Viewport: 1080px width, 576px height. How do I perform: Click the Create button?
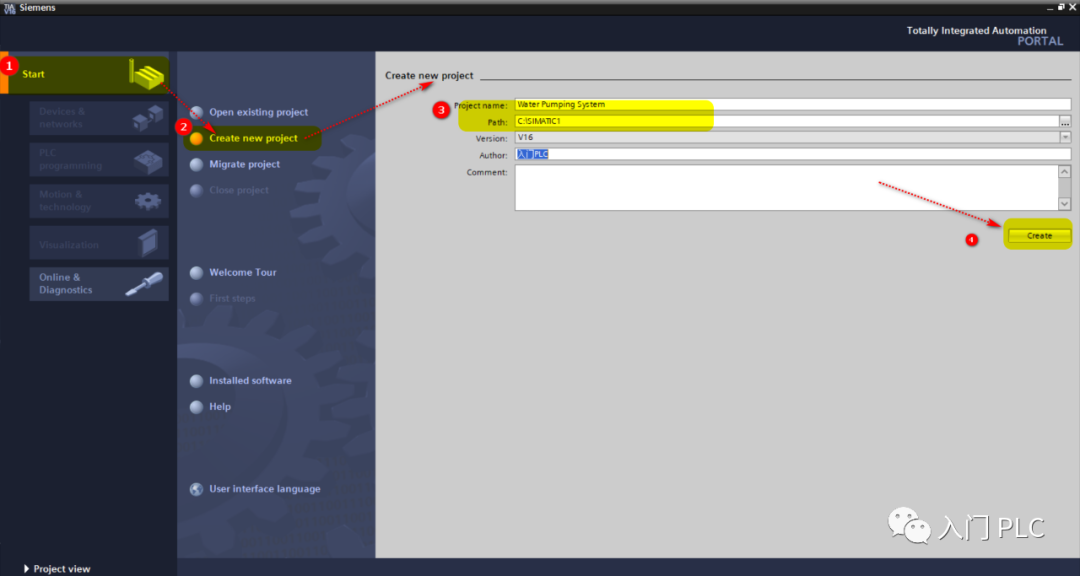[x=1039, y=236]
